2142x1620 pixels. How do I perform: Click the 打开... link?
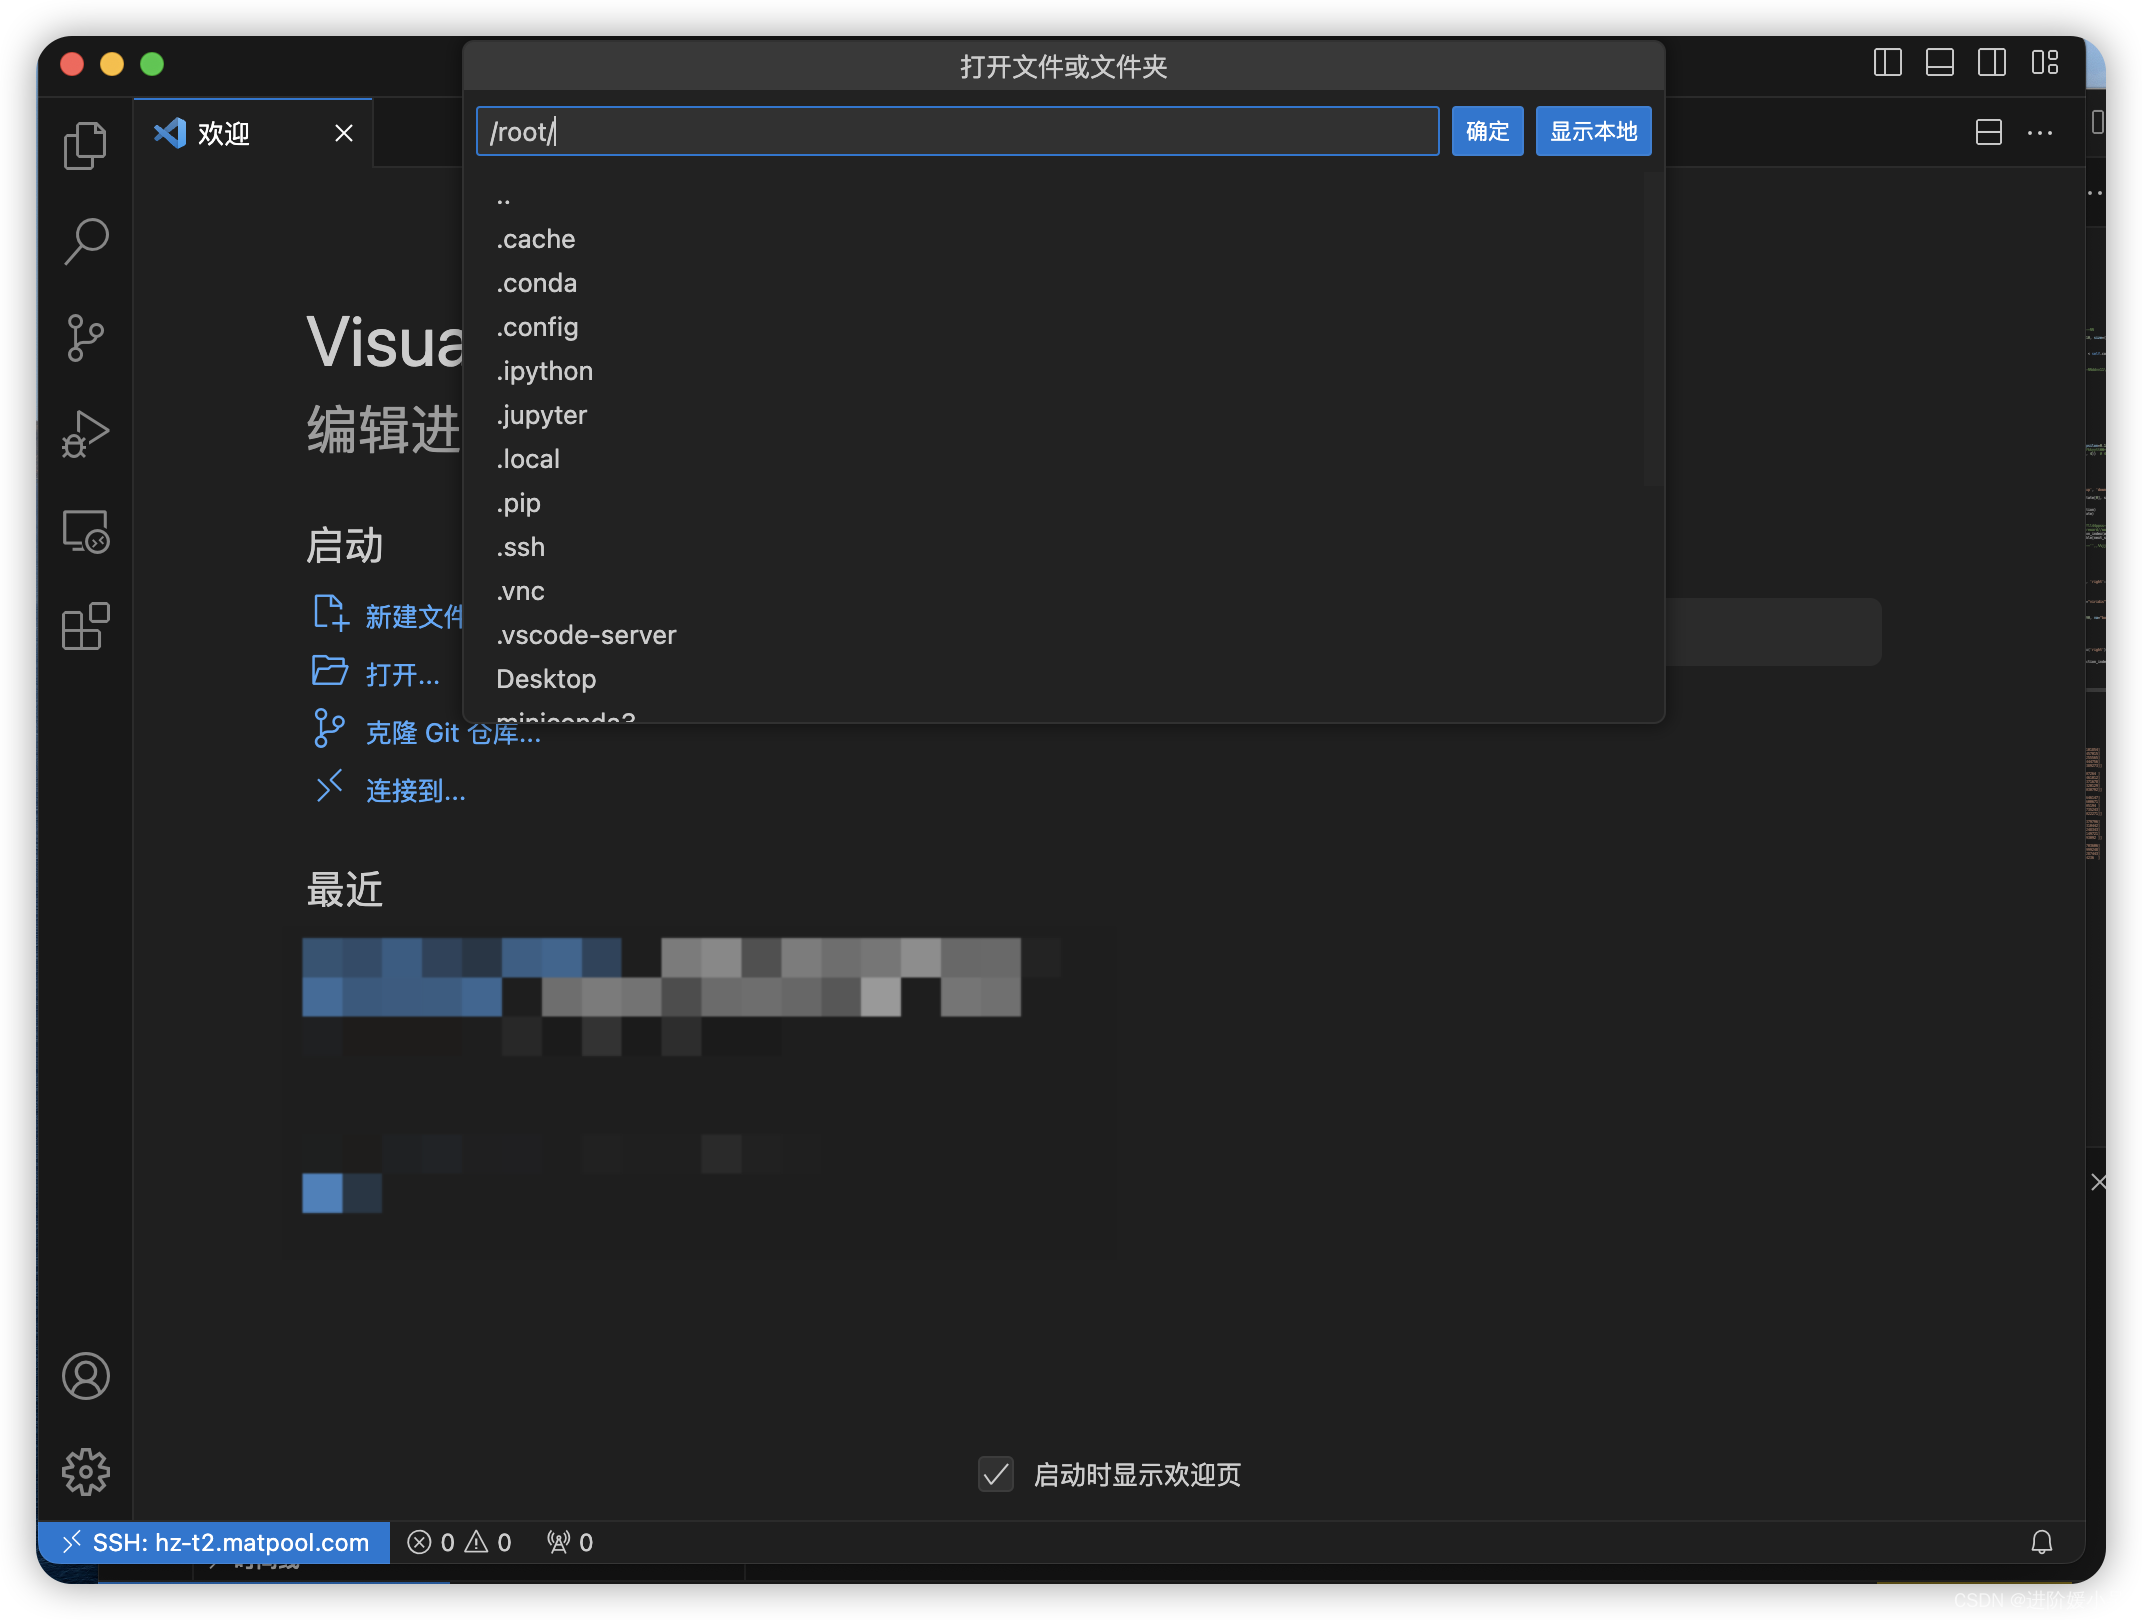pyautogui.click(x=375, y=674)
